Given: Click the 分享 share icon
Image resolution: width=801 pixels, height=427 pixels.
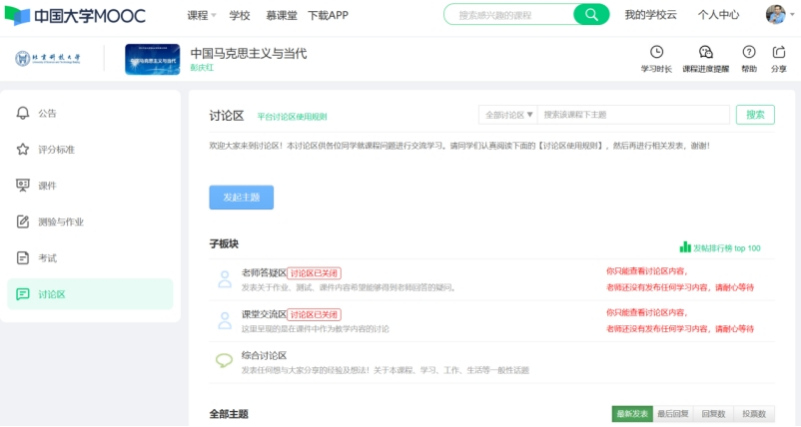Looking at the screenshot, I should tap(778, 52).
